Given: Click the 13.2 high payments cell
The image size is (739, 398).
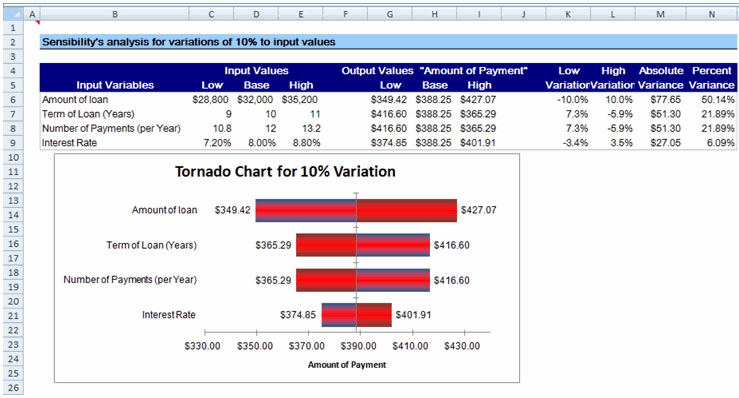Looking at the screenshot, I should [x=311, y=128].
